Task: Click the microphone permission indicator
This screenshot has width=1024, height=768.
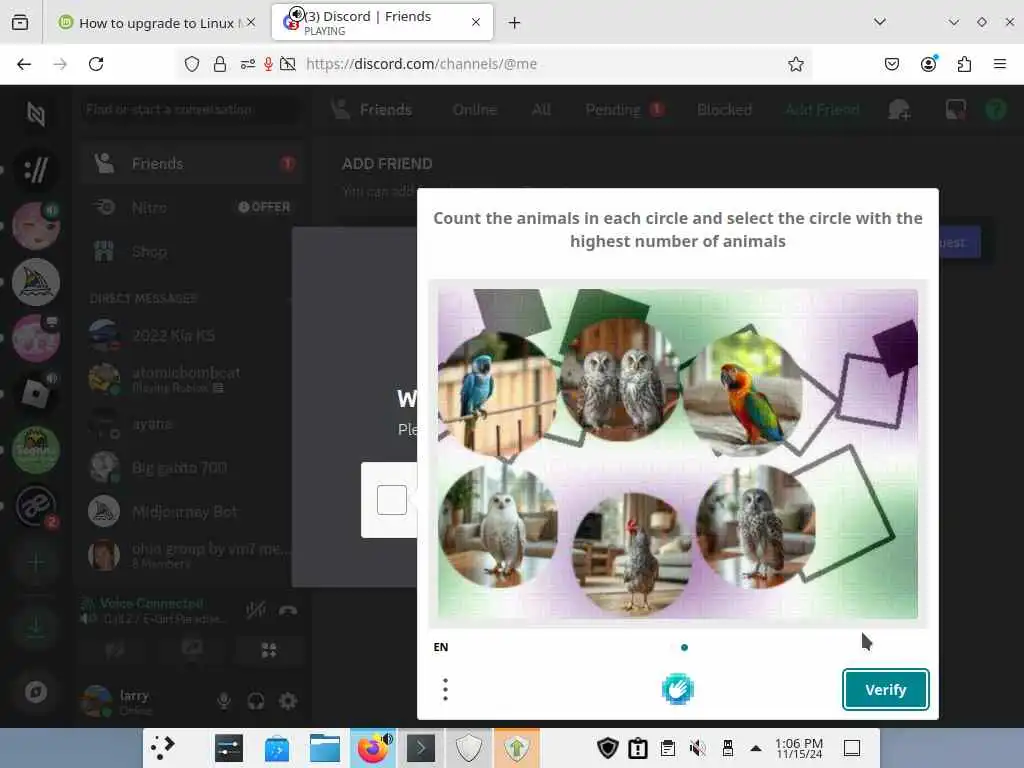Action: pos(268,64)
